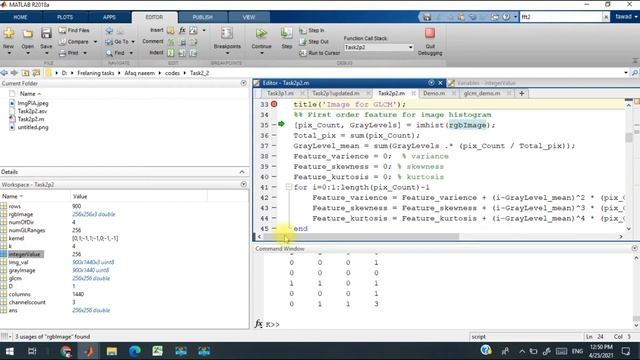This screenshot has width=640, height=360.
Task: Expand the Continue dropdown arrow
Action: click(x=262, y=53)
